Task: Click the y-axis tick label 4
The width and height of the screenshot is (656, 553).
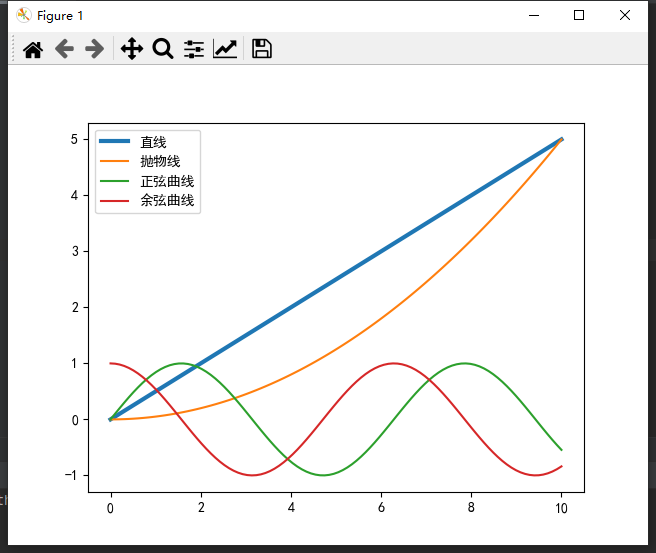Action: pos(74,195)
